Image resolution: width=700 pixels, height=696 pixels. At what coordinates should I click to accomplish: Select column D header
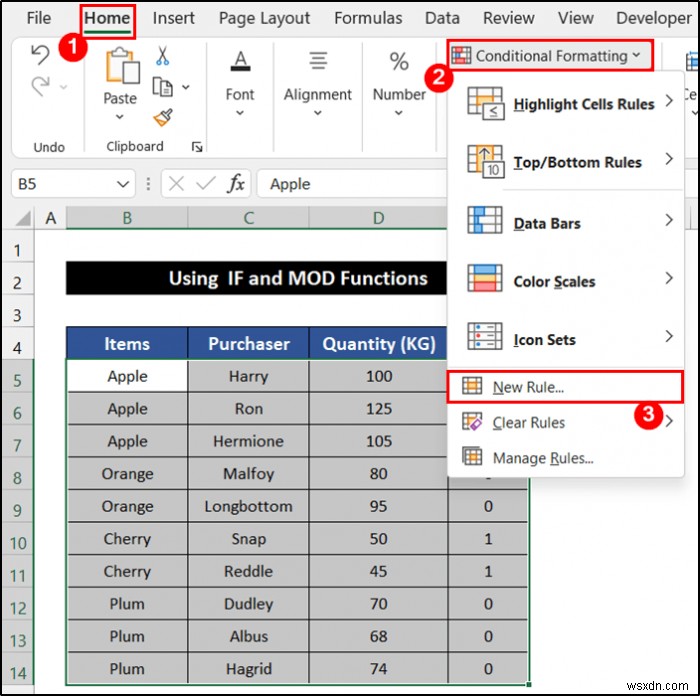(x=378, y=218)
